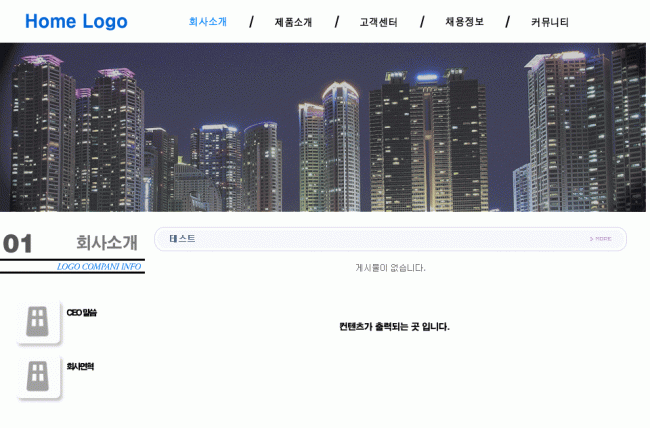Click the LOGO COMPANI INFO subtitle
The width and height of the screenshot is (650, 428).
[x=99, y=267]
